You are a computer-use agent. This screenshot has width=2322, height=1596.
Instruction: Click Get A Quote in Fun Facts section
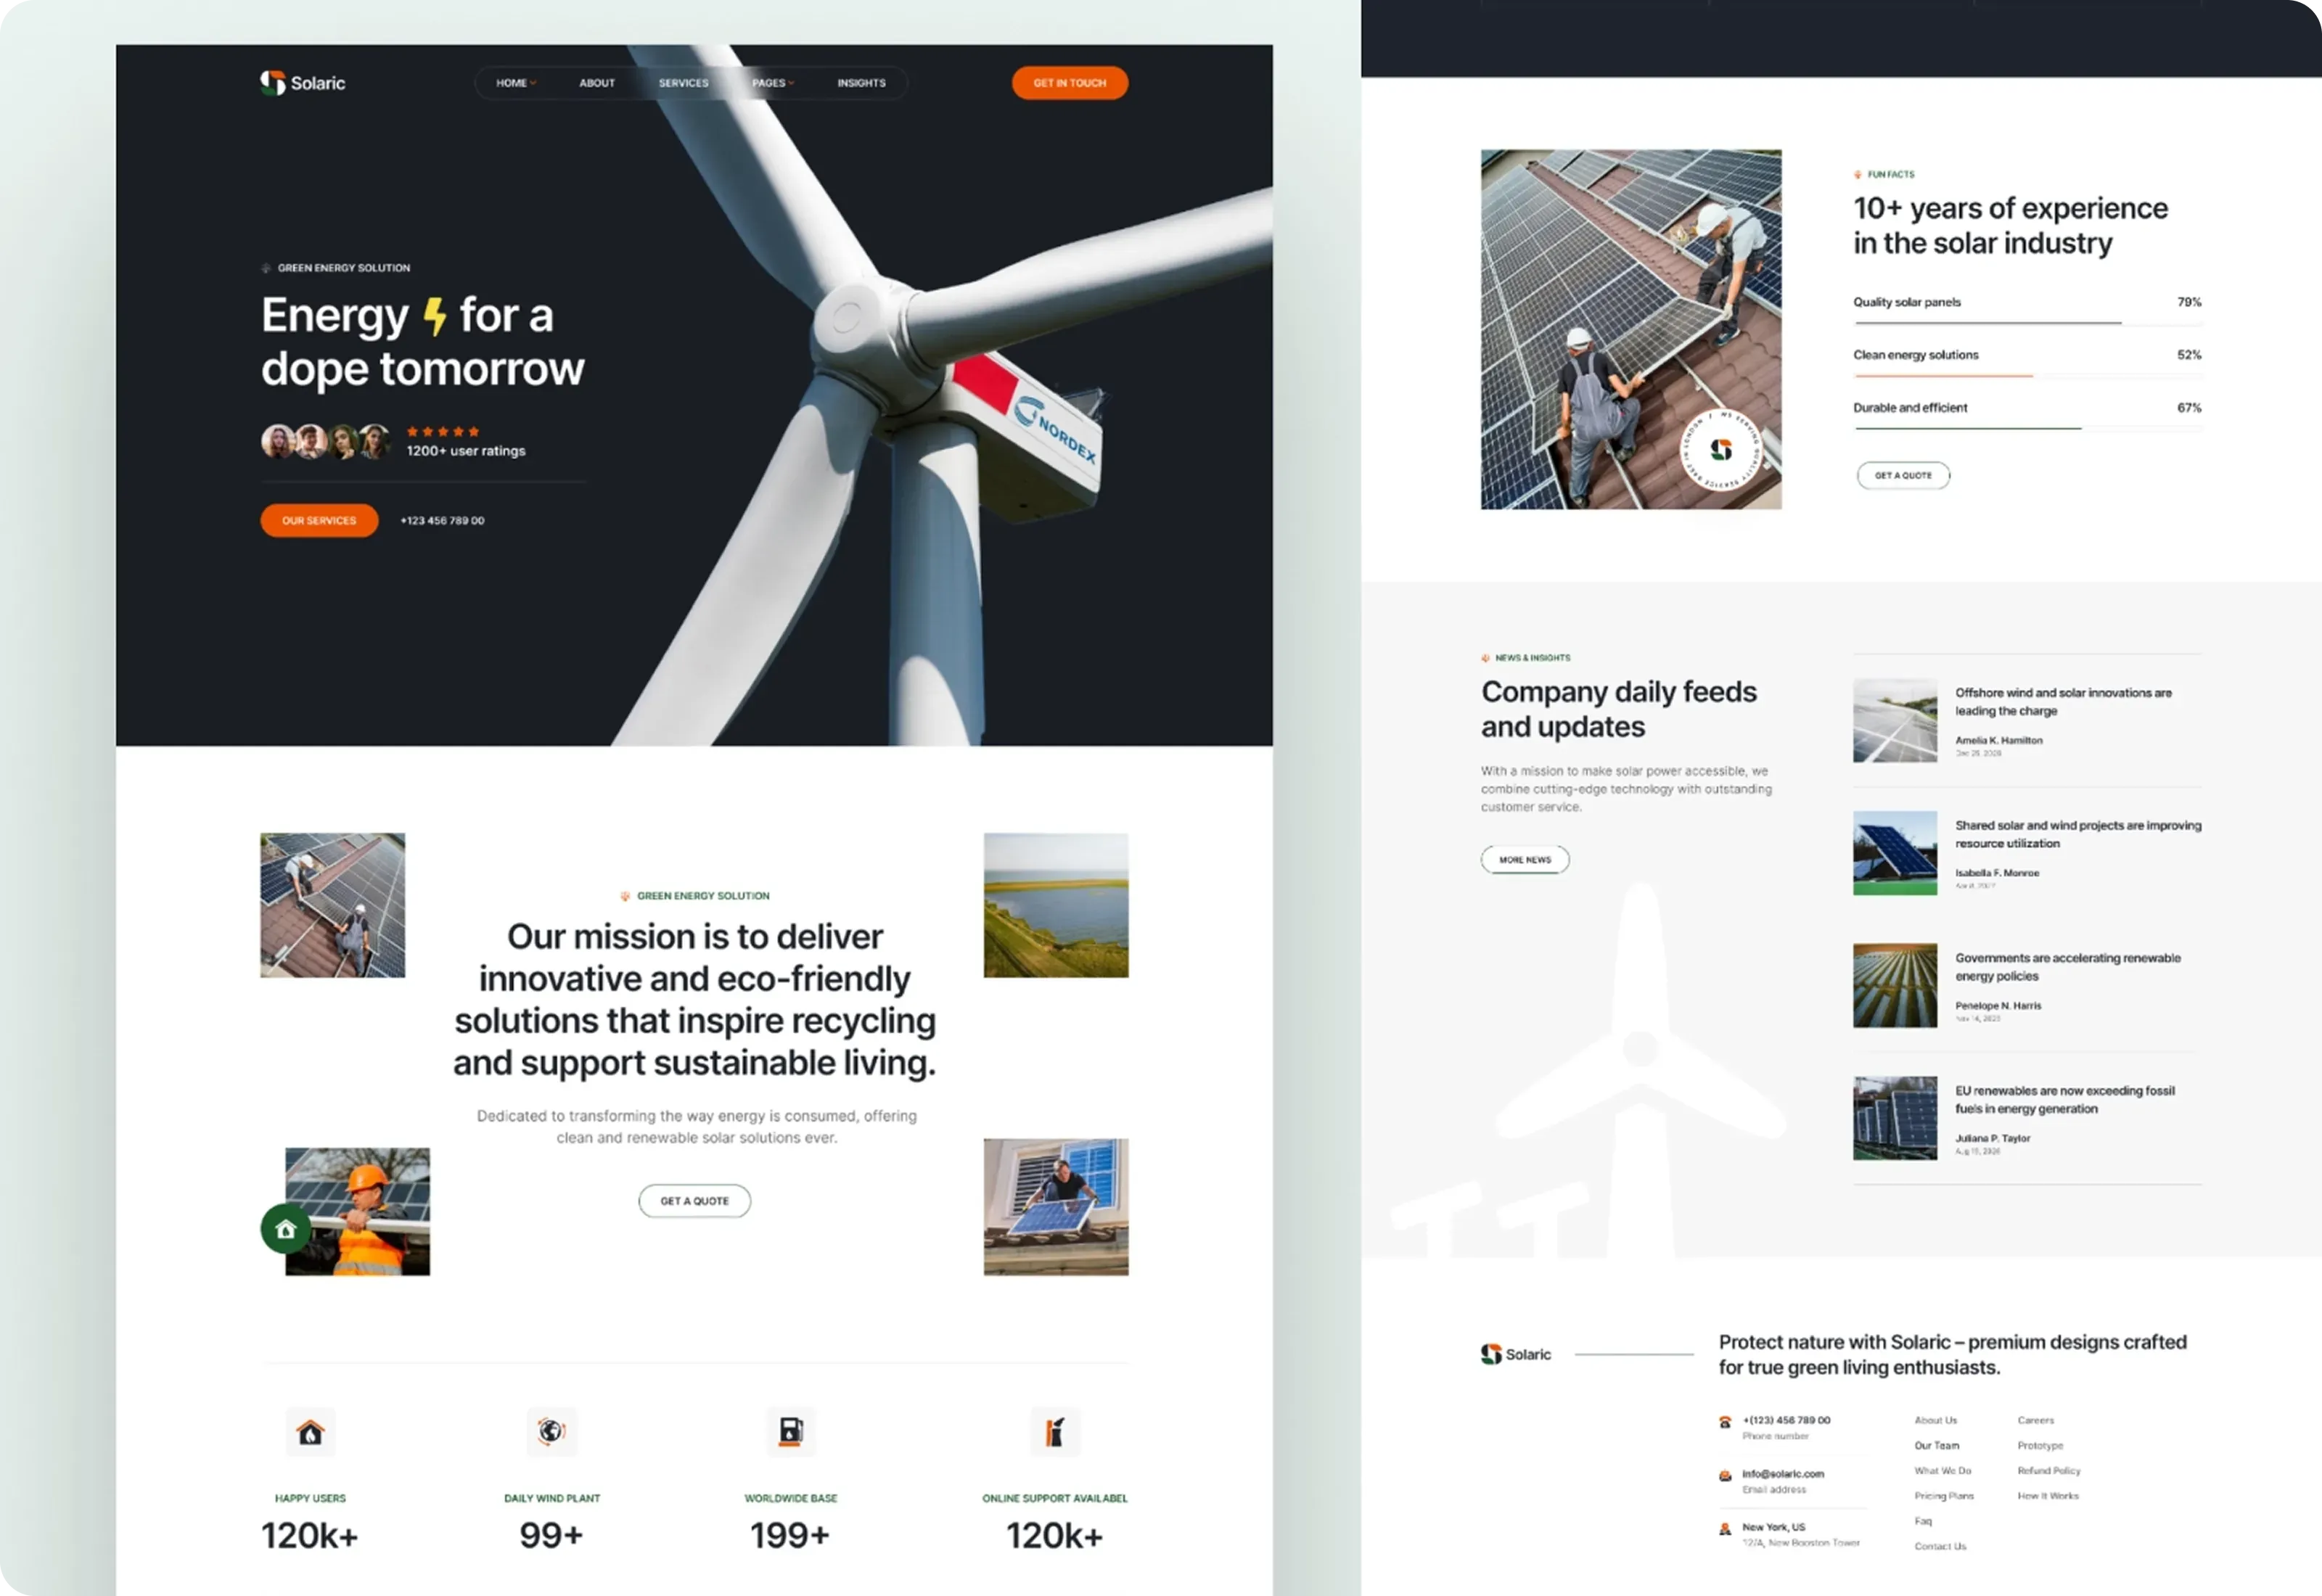click(1904, 475)
